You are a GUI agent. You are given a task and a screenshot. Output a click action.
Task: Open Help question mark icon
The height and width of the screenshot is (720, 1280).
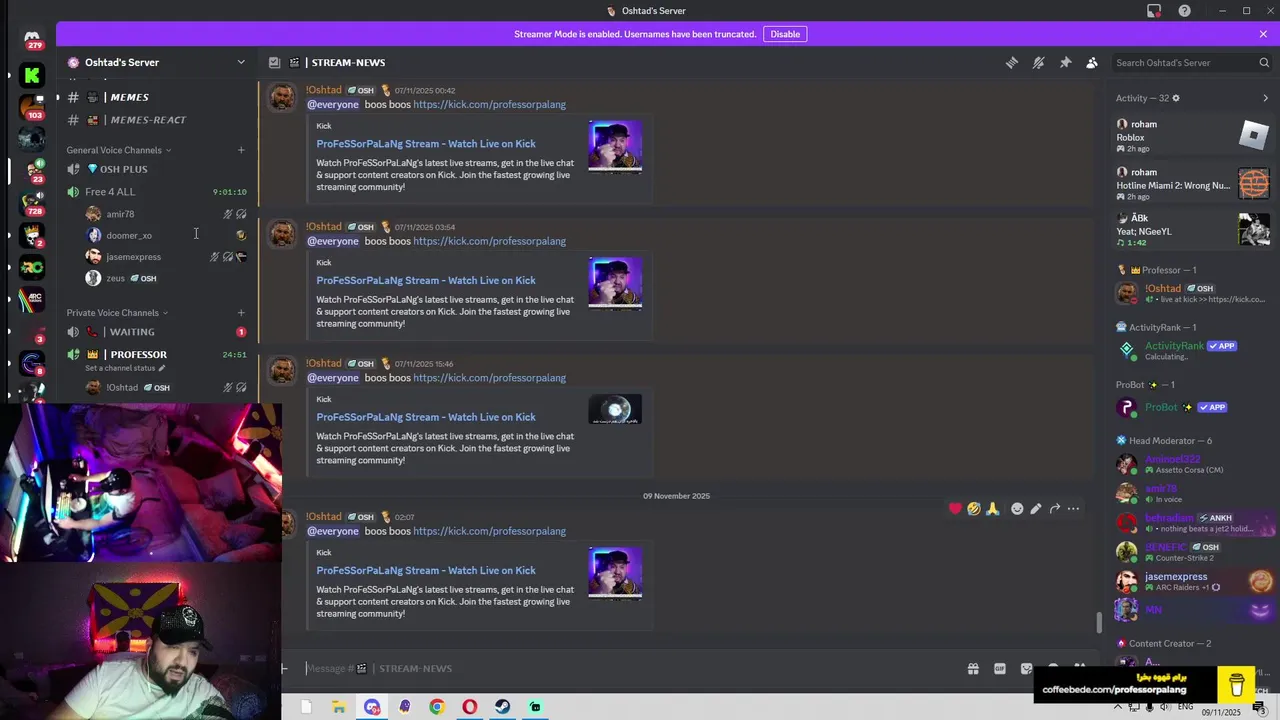pos(1185,11)
